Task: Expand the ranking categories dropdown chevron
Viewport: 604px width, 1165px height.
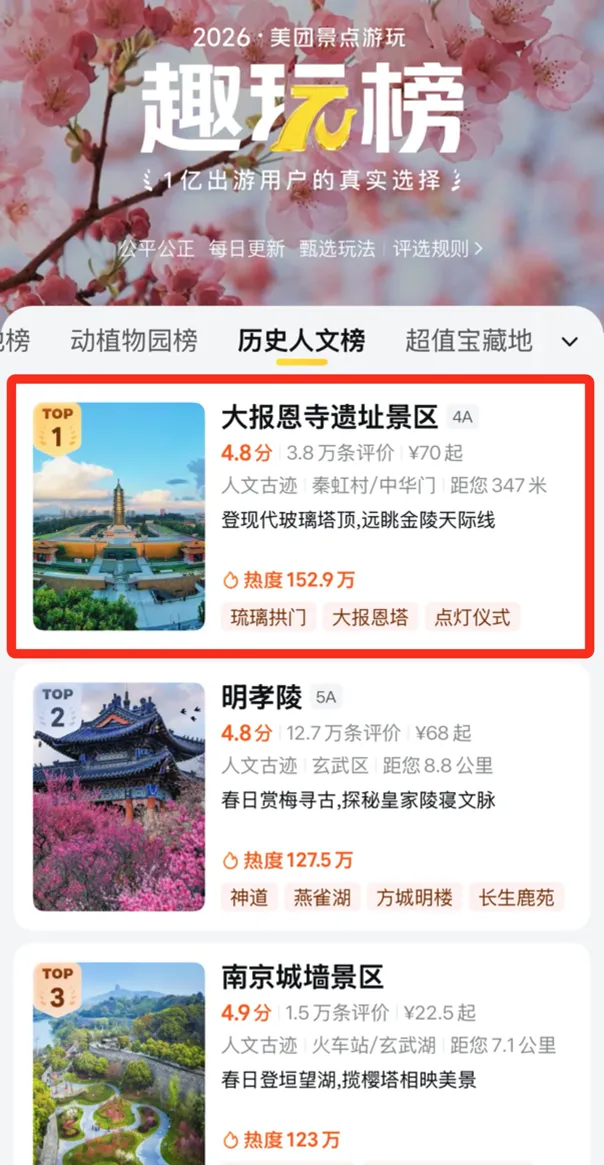Action: pos(570,341)
